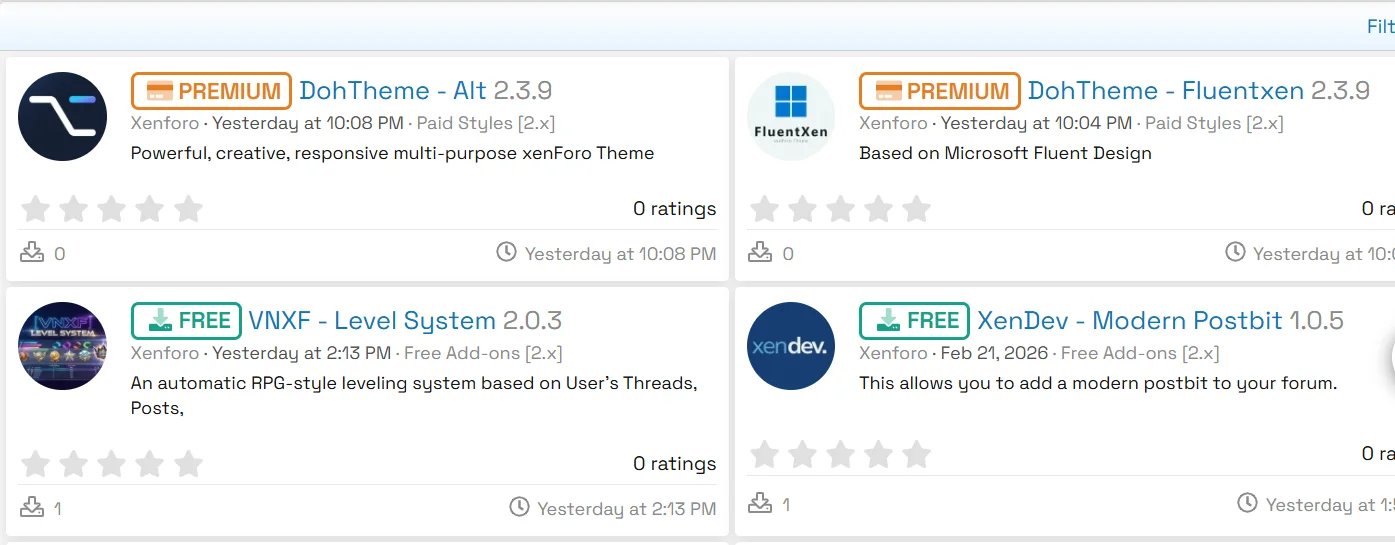Click "0 ratings" on DohTheme - Alt card
This screenshot has width=1395, height=545.
pos(675,209)
